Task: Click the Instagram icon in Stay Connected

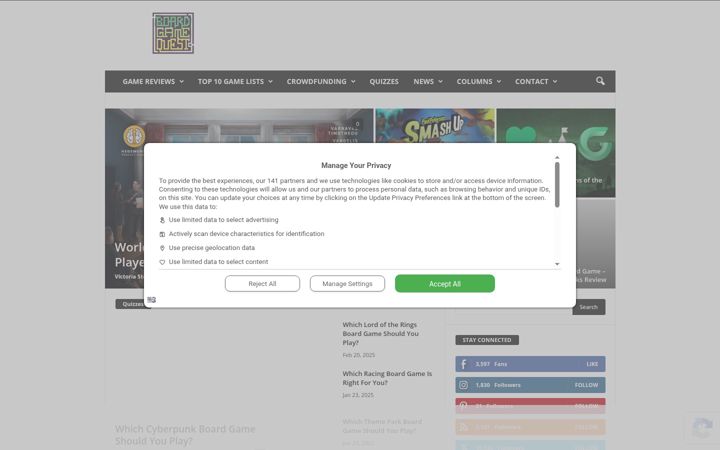Action: [463, 385]
